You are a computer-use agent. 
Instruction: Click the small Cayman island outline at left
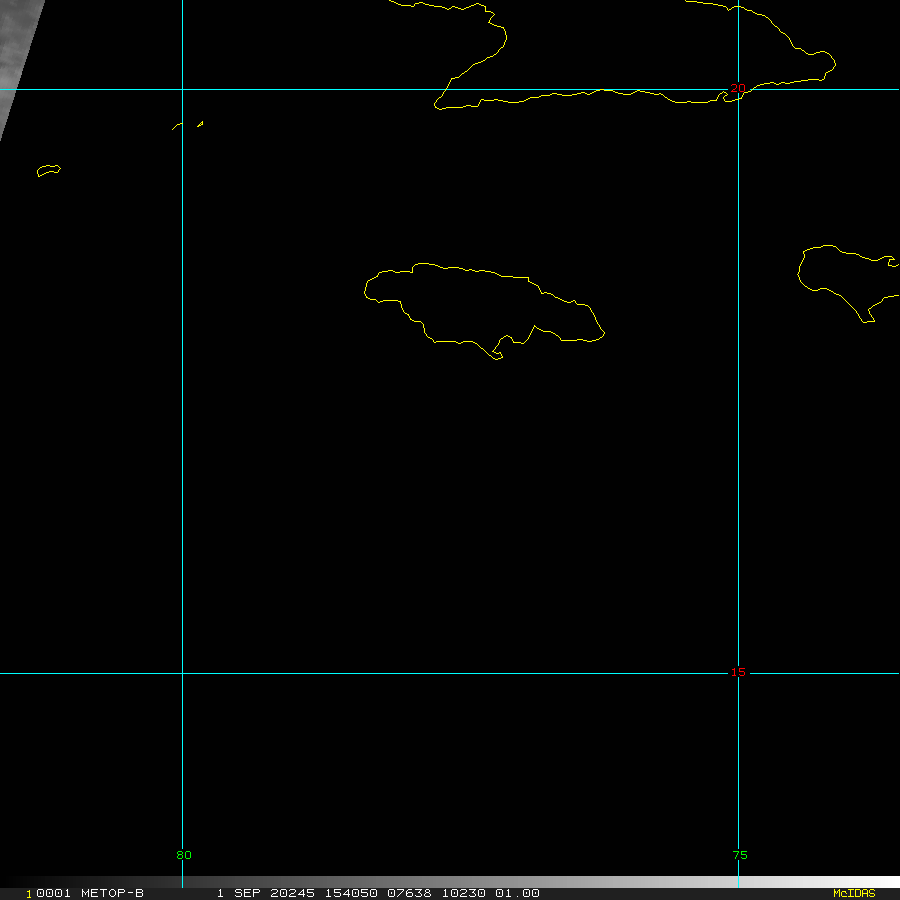tap(48, 170)
